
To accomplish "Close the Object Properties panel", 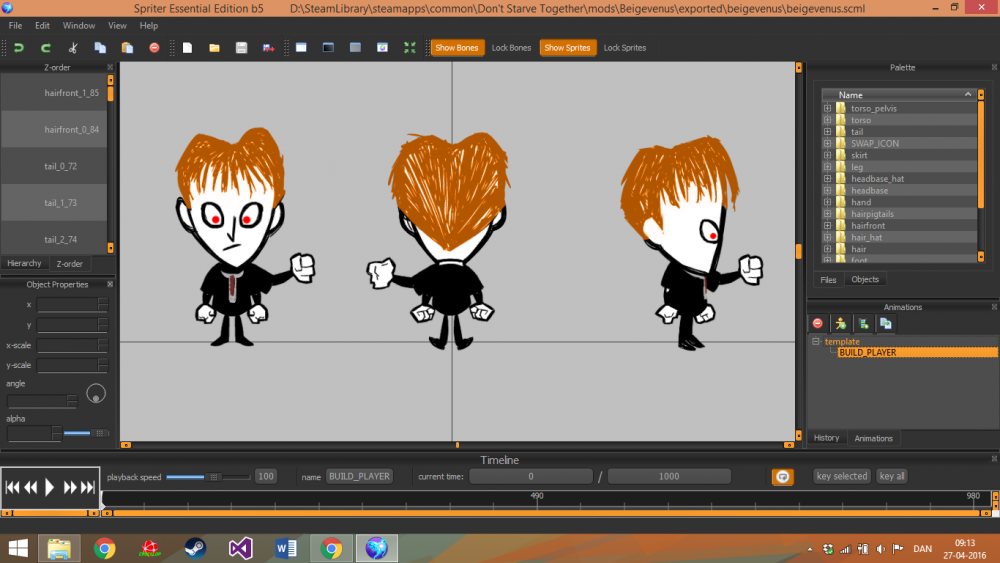I will [x=110, y=284].
